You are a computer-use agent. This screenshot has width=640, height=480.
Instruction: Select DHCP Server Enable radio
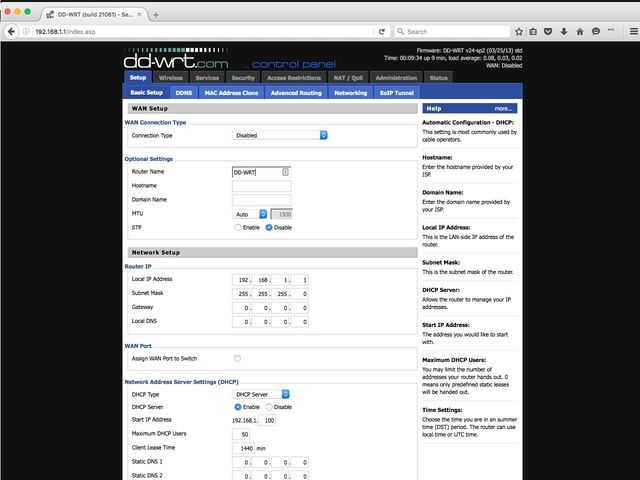(238, 407)
